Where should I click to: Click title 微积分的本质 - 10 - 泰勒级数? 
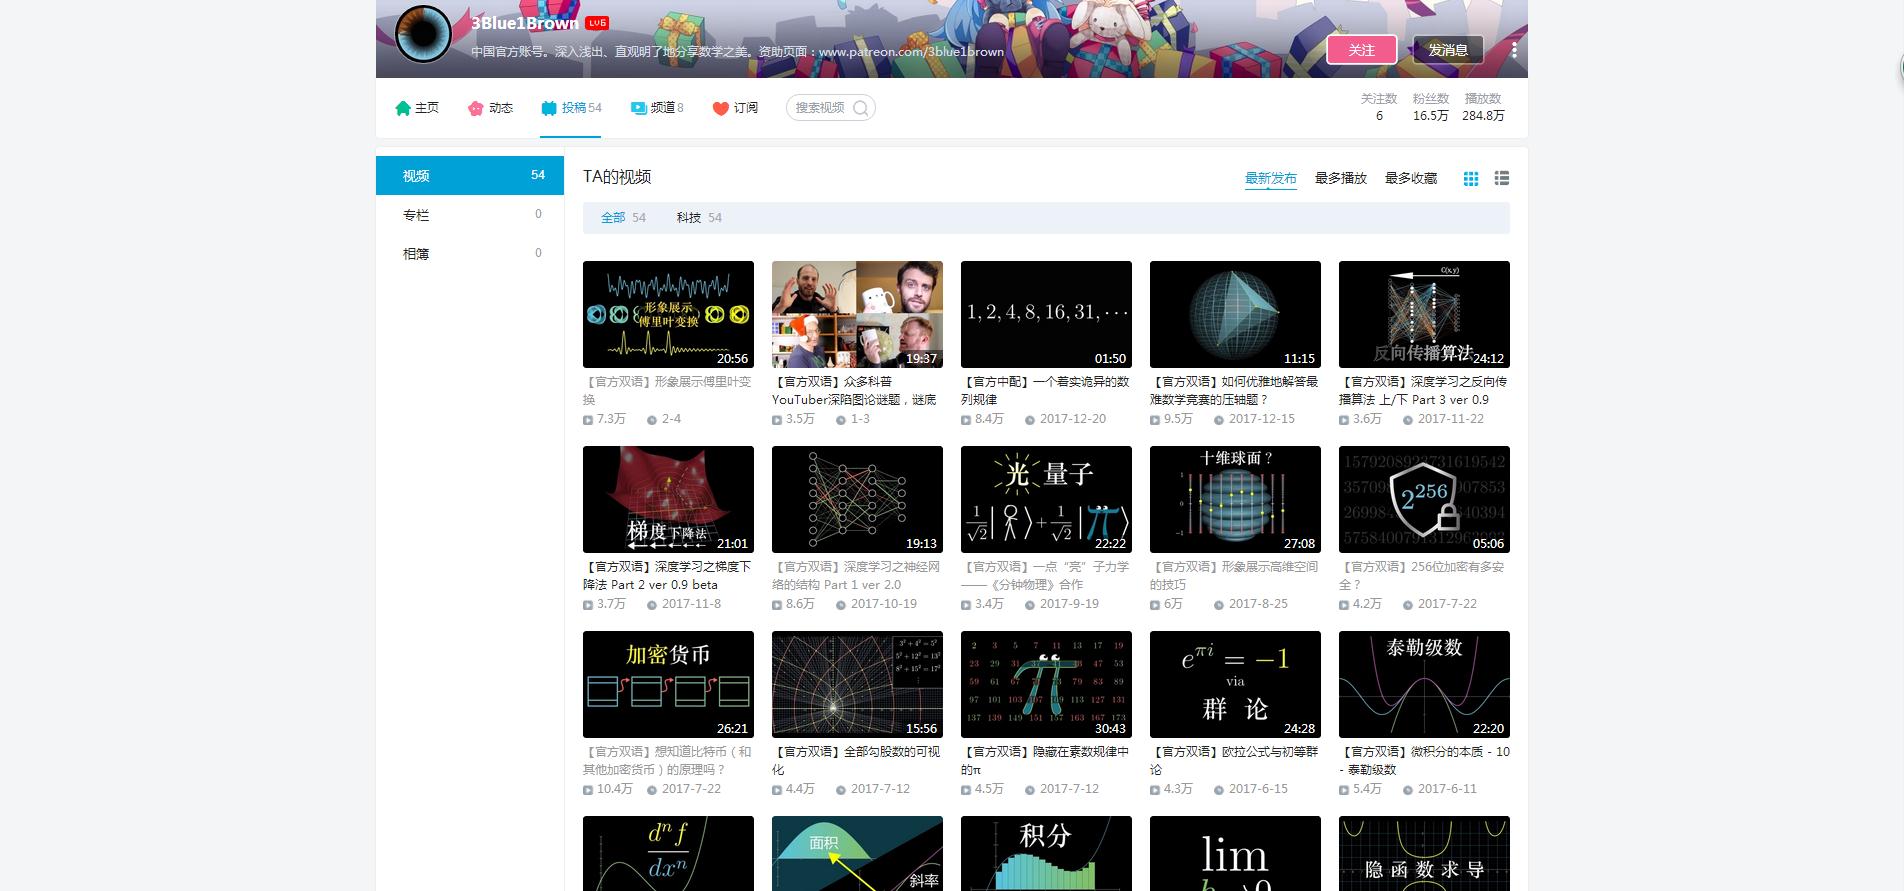coord(1424,760)
